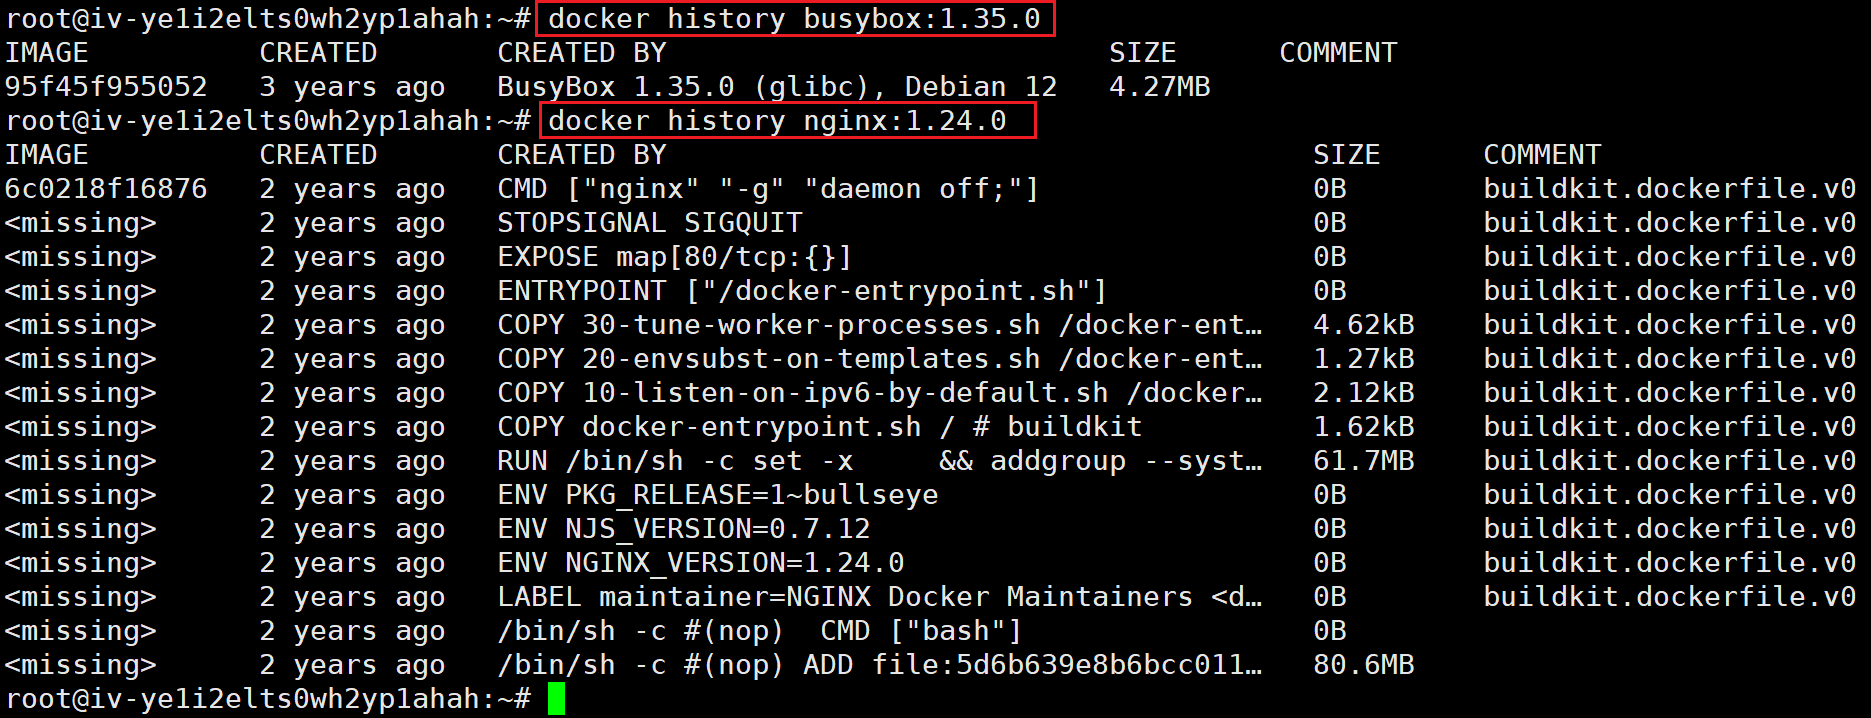Viewport: 1871px width, 718px height.
Task: Click the LABEL maintainer=NGINX Docker Maintainers line
Action: [880, 597]
